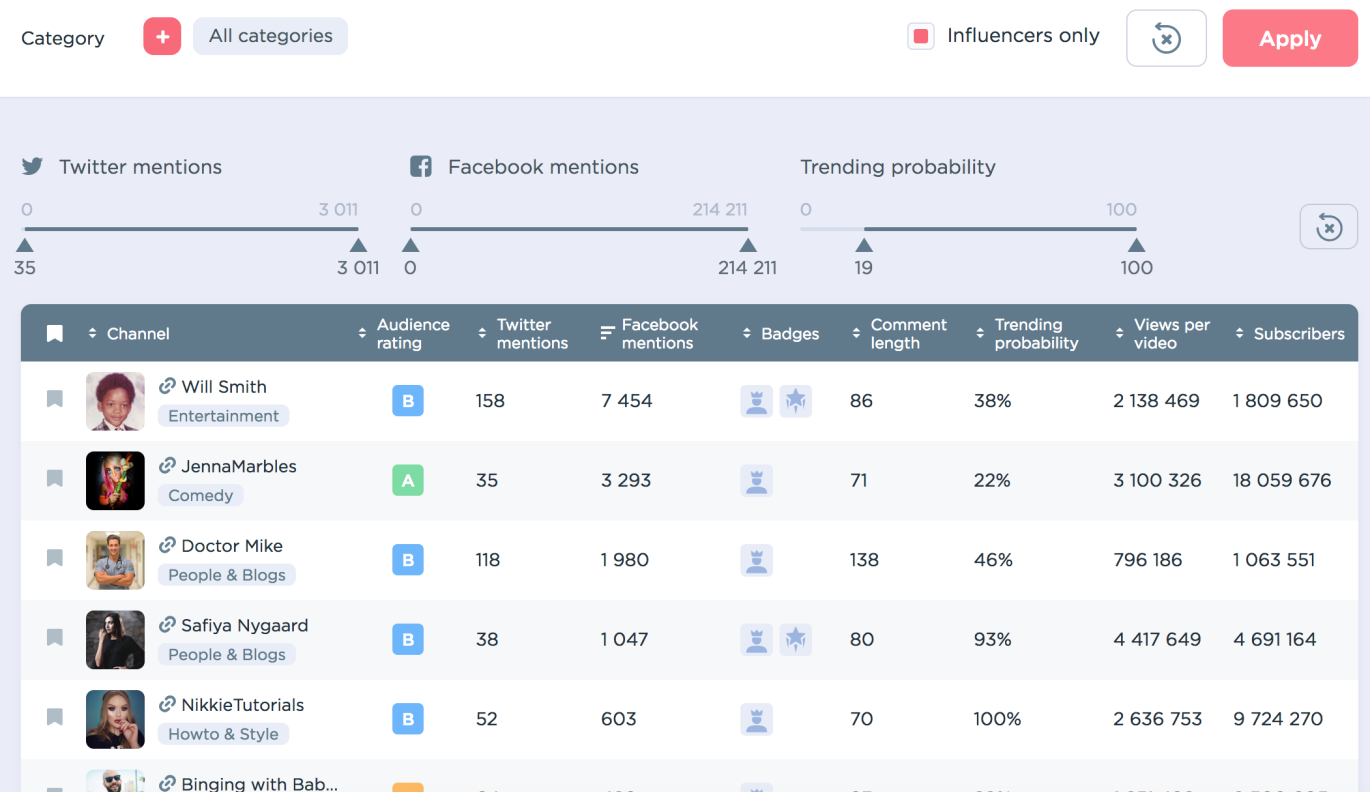Open the Will Smith channel name
This screenshot has width=1370, height=792.
[x=224, y=387]
